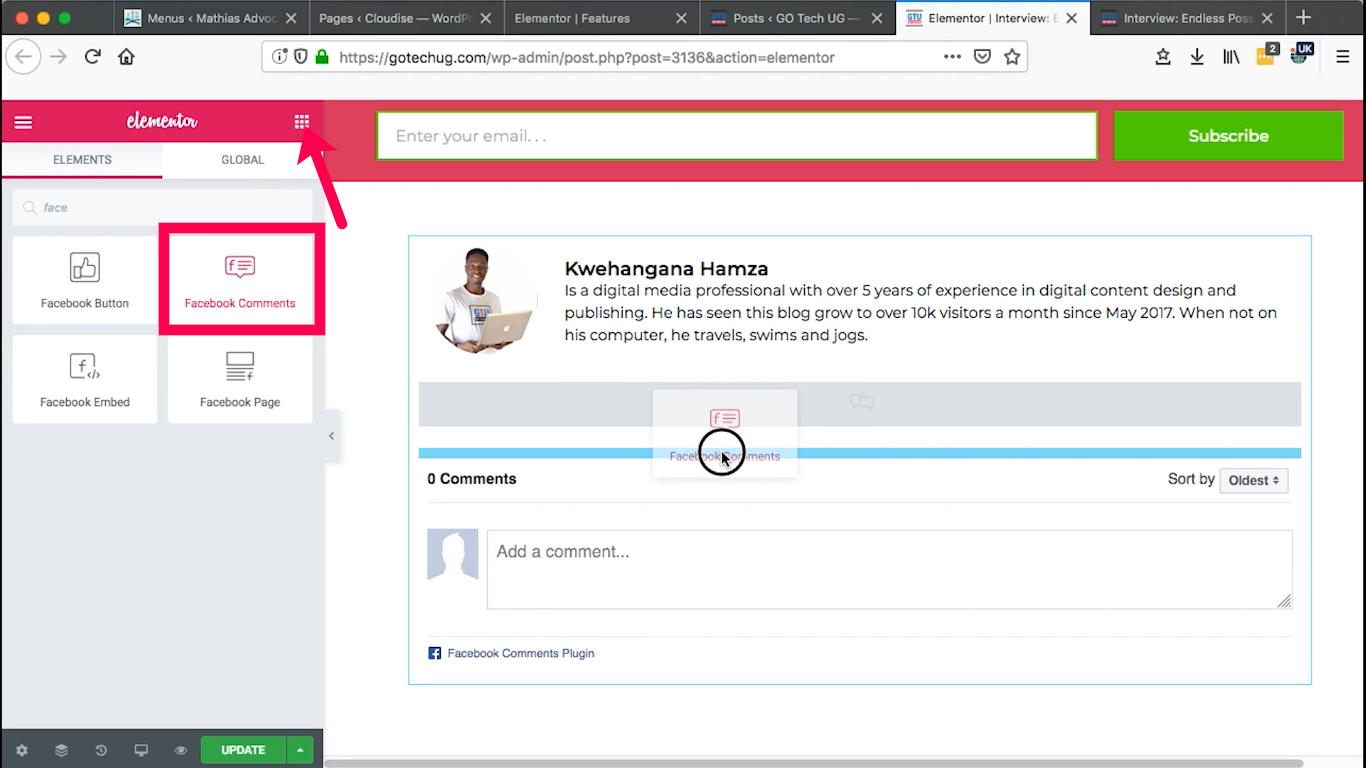Close the Elementor Features tab
Screen dimensions: 1366x768
[x=681, y=18]
